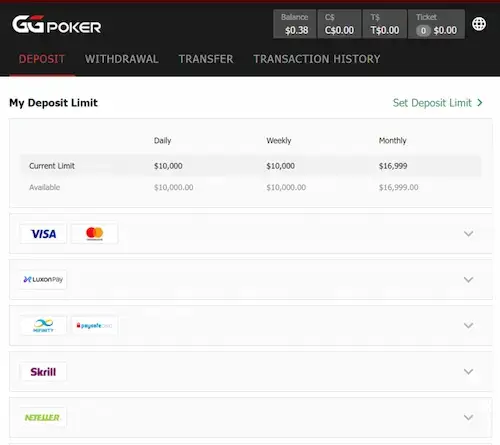Click the Ticket $0.00 box

coord(436,24)
